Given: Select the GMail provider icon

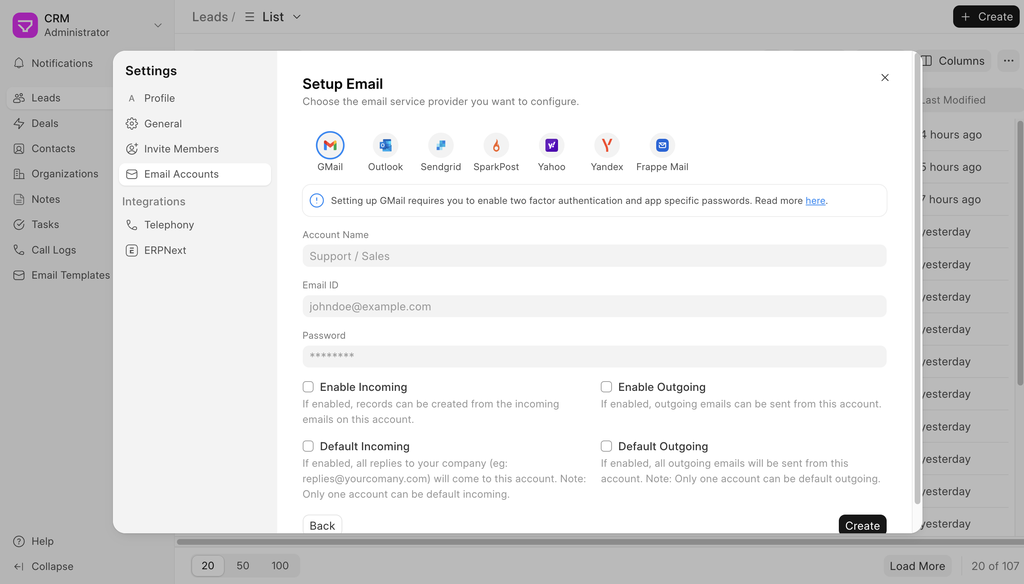Looking at the screenshot, I should (x=330, y=146).
